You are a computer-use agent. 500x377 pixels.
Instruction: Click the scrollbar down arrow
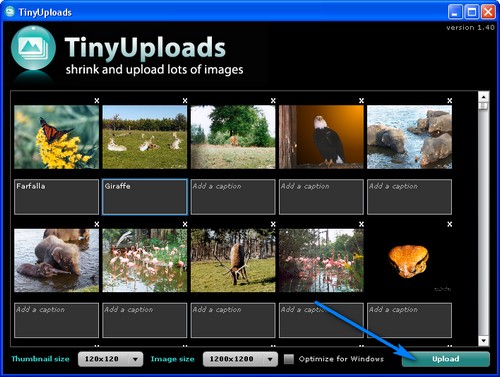484,341
